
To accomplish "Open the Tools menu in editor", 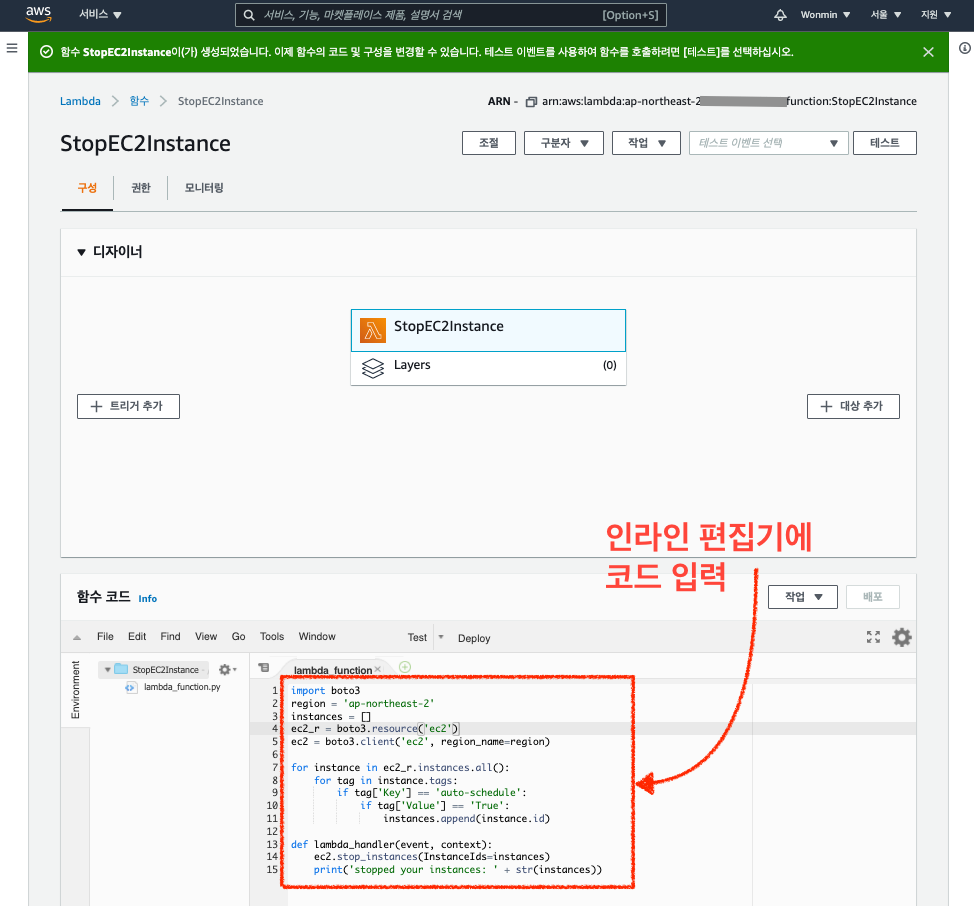I will click(x=272, y=636).
